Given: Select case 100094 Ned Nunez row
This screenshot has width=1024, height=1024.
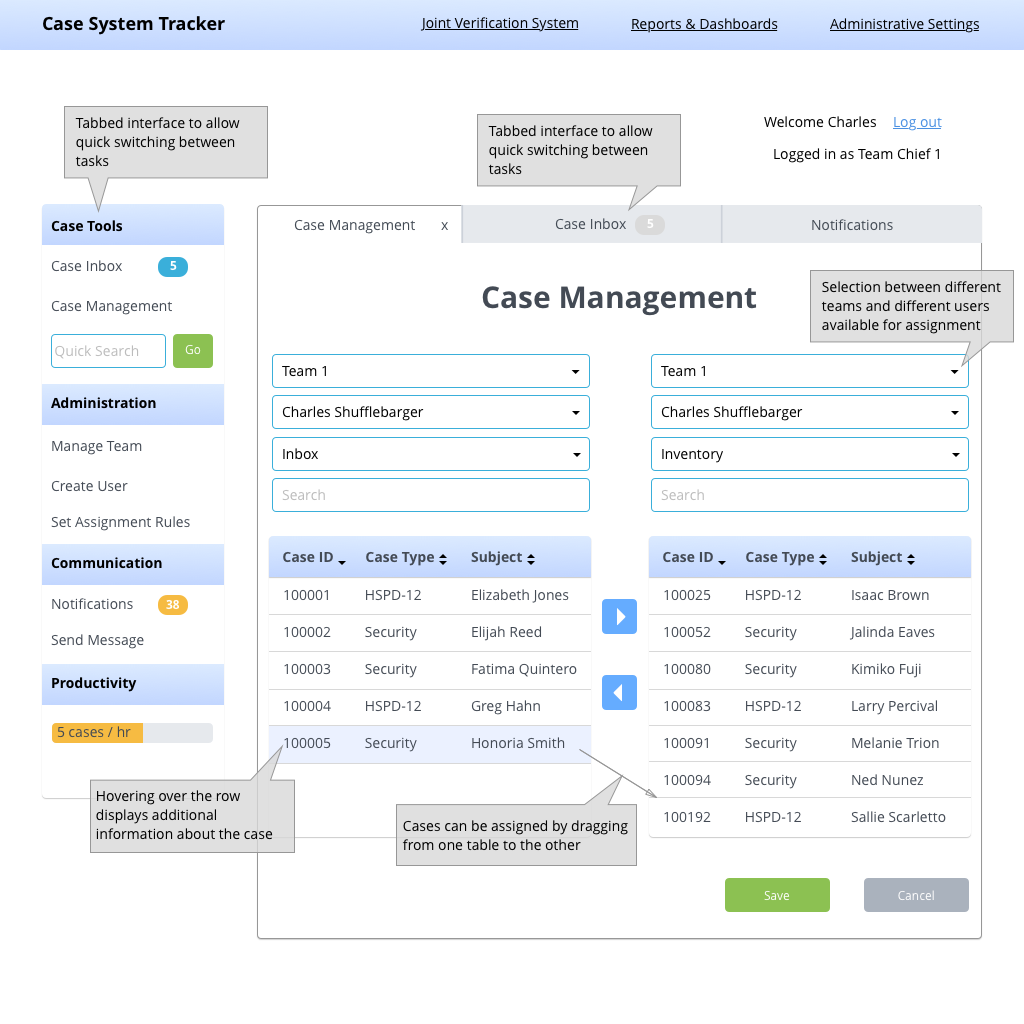Looking at the screenshot, I should [x=810, y=780].
